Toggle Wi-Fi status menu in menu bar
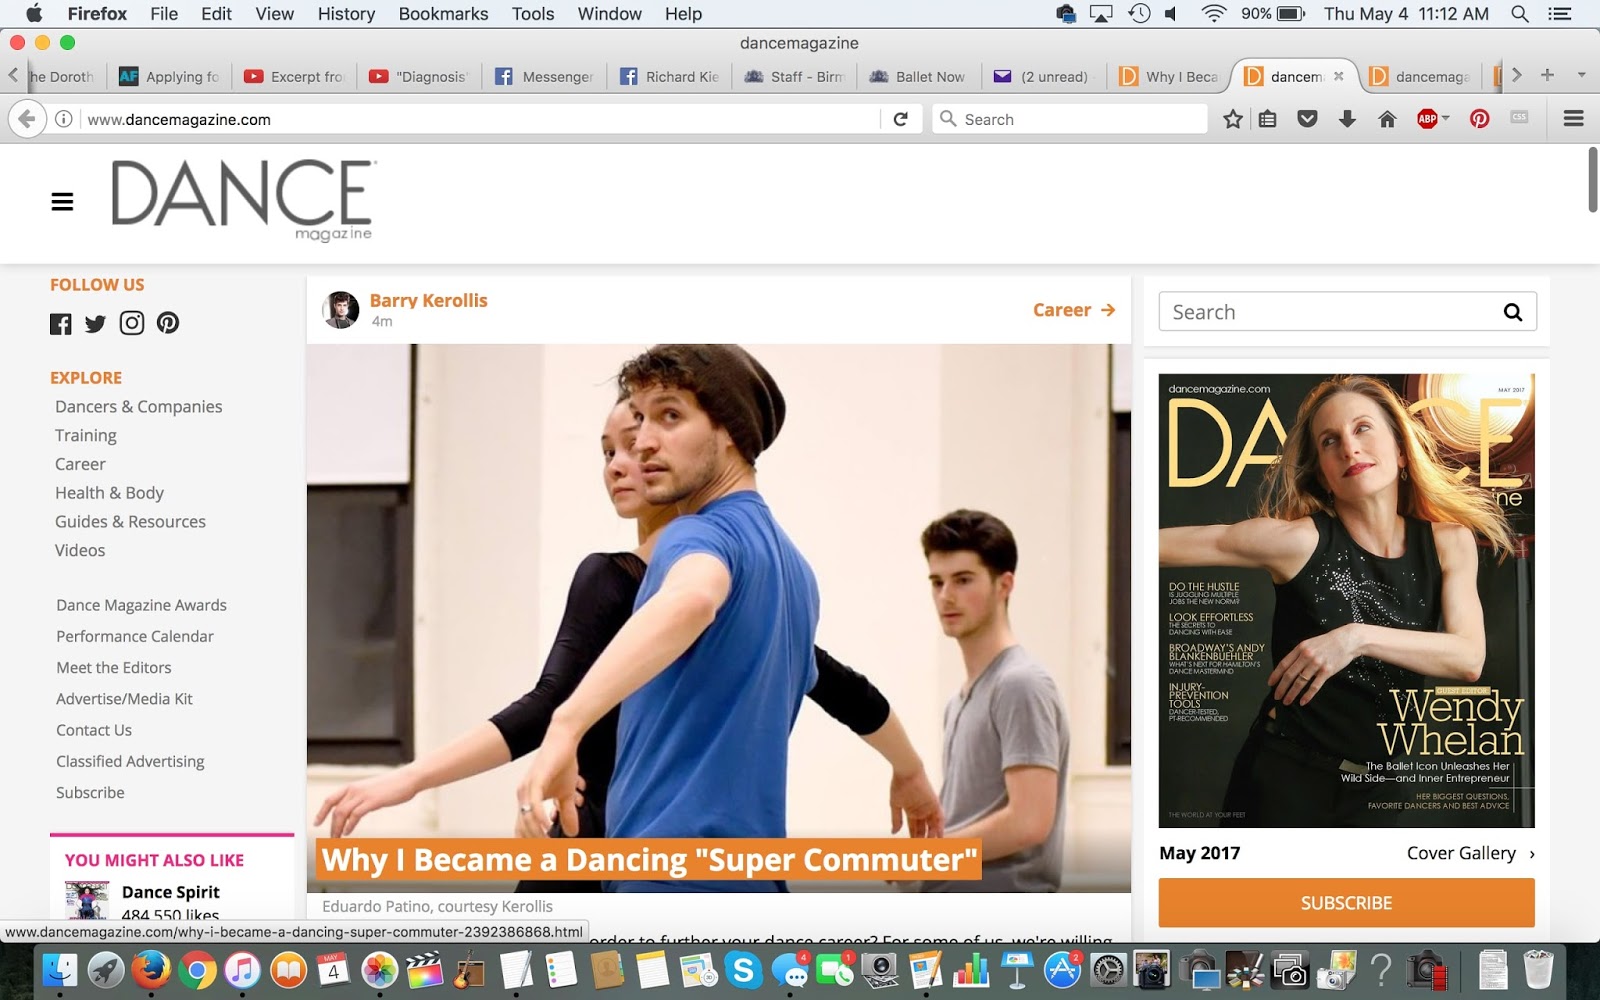 coord(1213,14)
